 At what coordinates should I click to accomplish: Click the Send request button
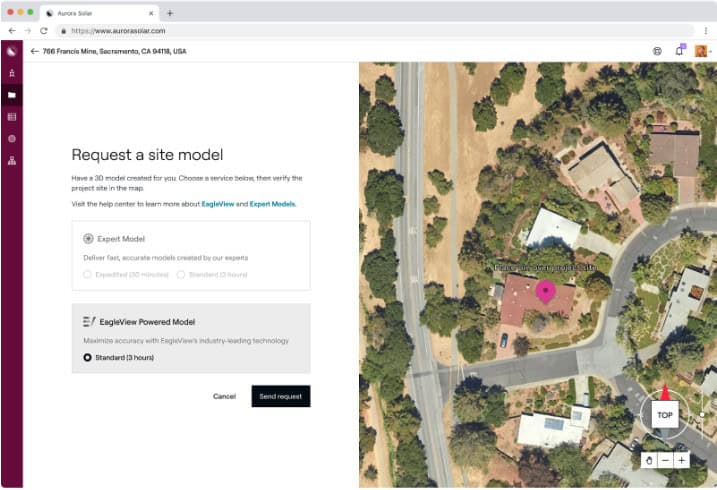(x=281, y=396)
